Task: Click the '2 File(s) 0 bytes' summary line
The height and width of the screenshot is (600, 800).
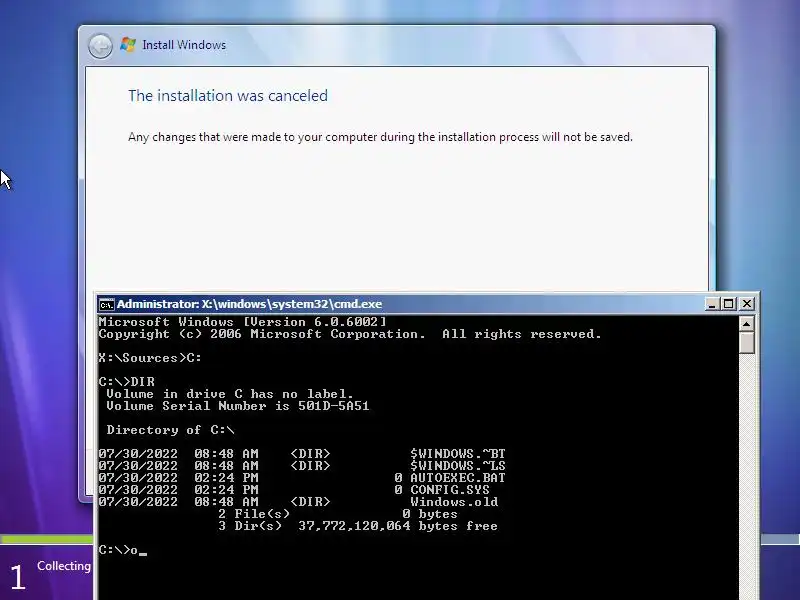Action: tap(338, 514)
